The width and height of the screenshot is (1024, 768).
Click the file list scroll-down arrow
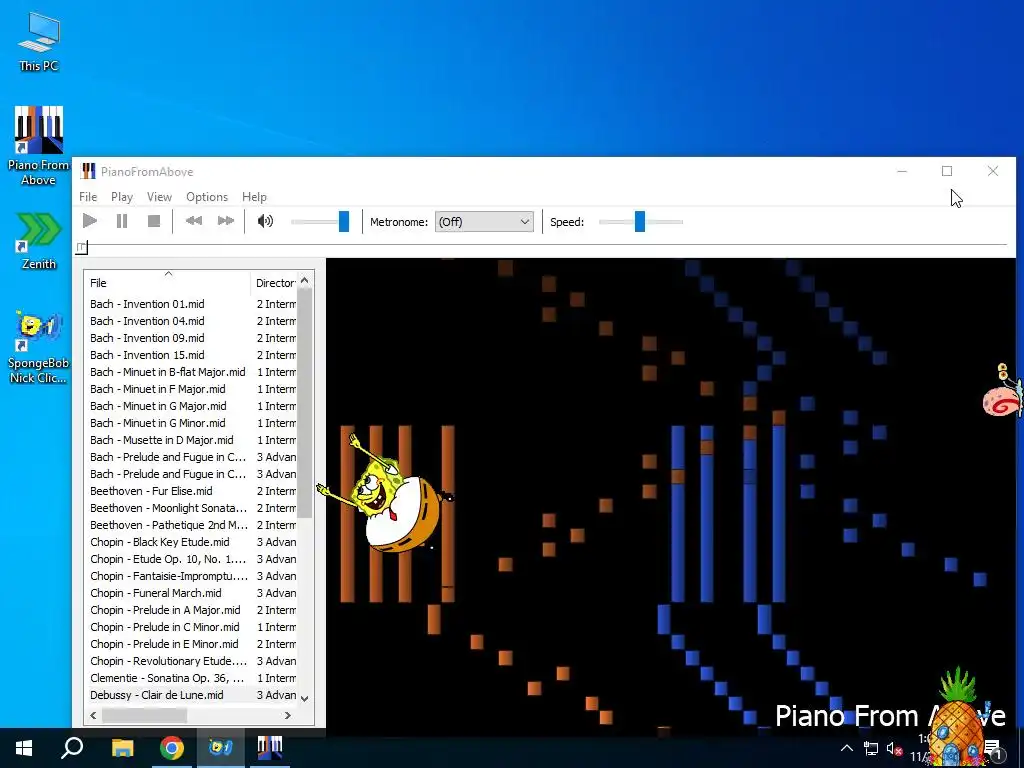pyautogui.click(x=304, y=698)
